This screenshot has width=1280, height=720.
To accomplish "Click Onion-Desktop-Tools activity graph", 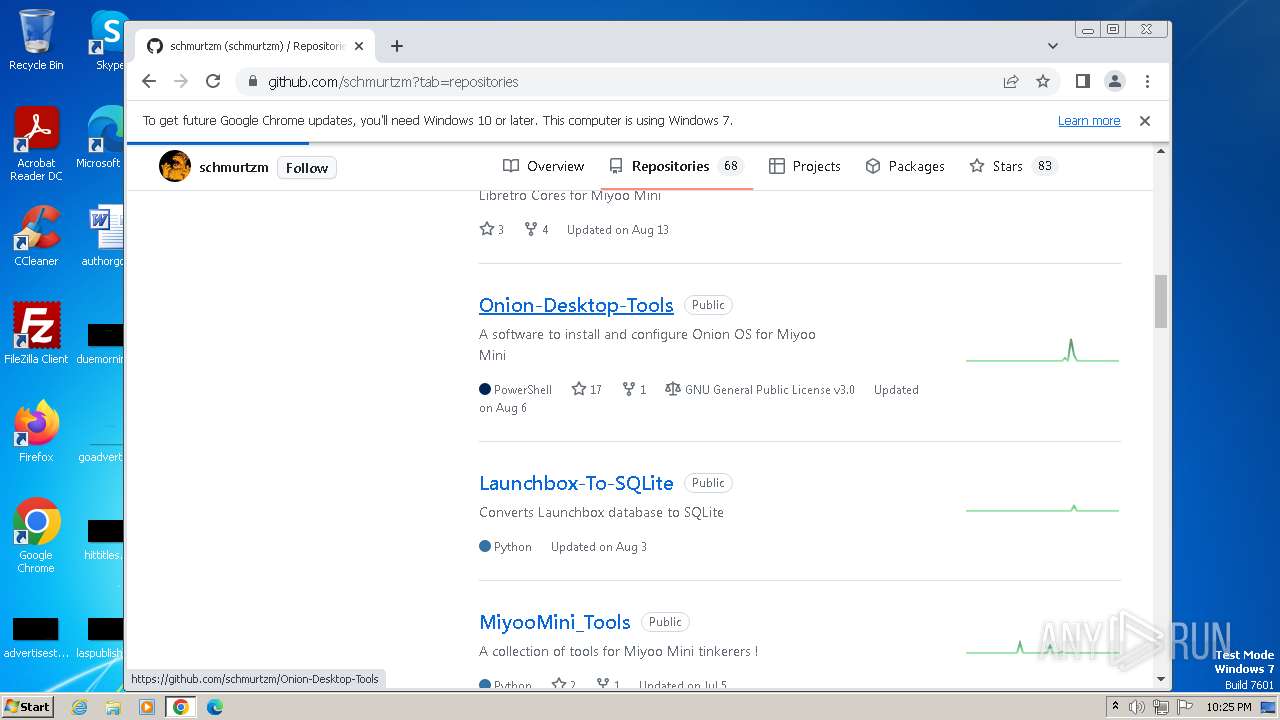I will coord(1042,350).
